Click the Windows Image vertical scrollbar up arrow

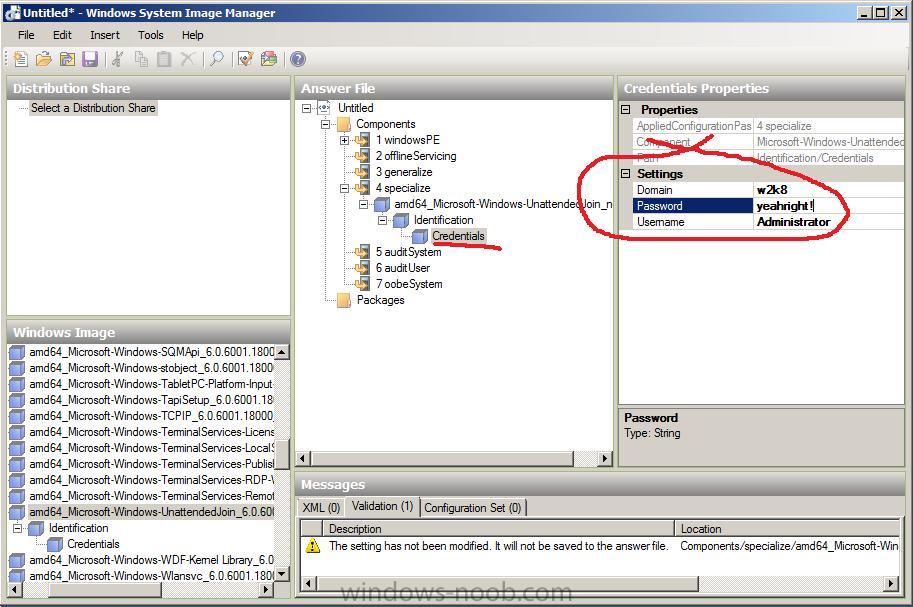282,352
